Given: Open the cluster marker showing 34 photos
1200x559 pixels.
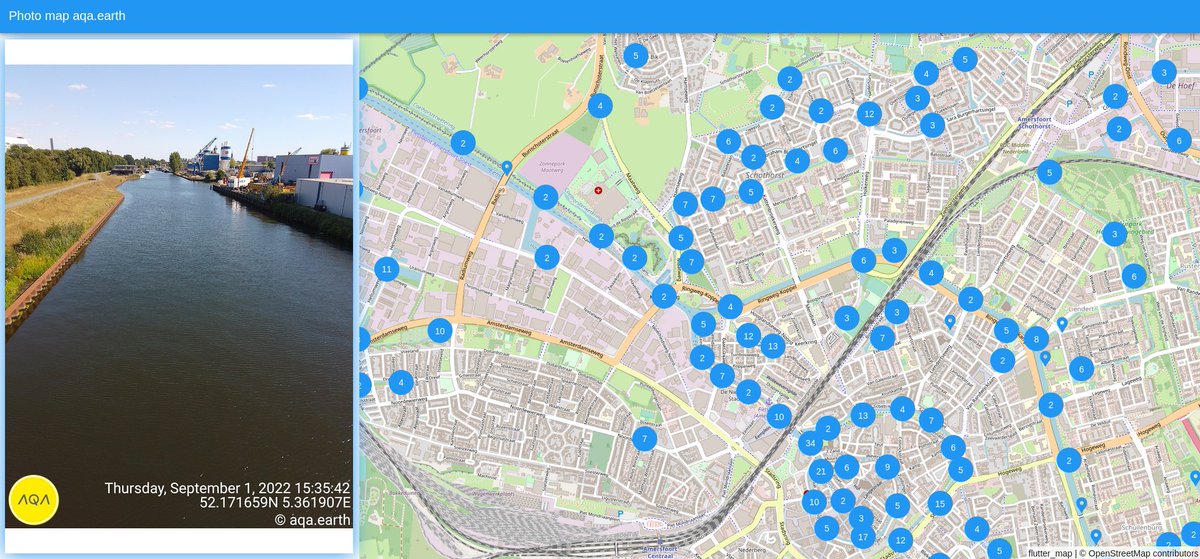Looking at the screenshot, I should coord(810,443).
